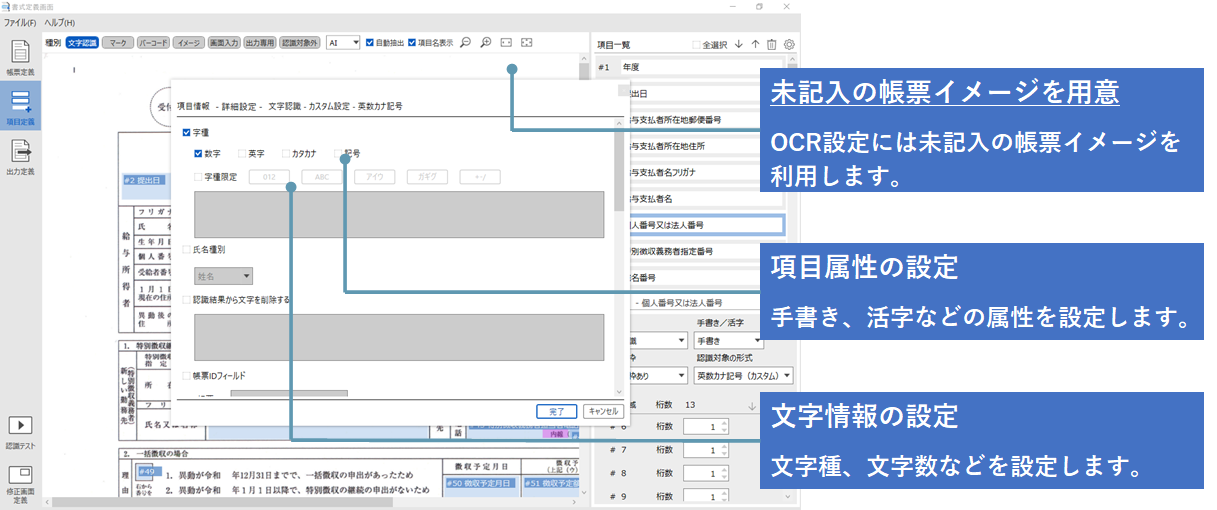Screen dimensions: 1217x510
Task: Click the zoom in magnifier icon
Action: tap(486, 43)
